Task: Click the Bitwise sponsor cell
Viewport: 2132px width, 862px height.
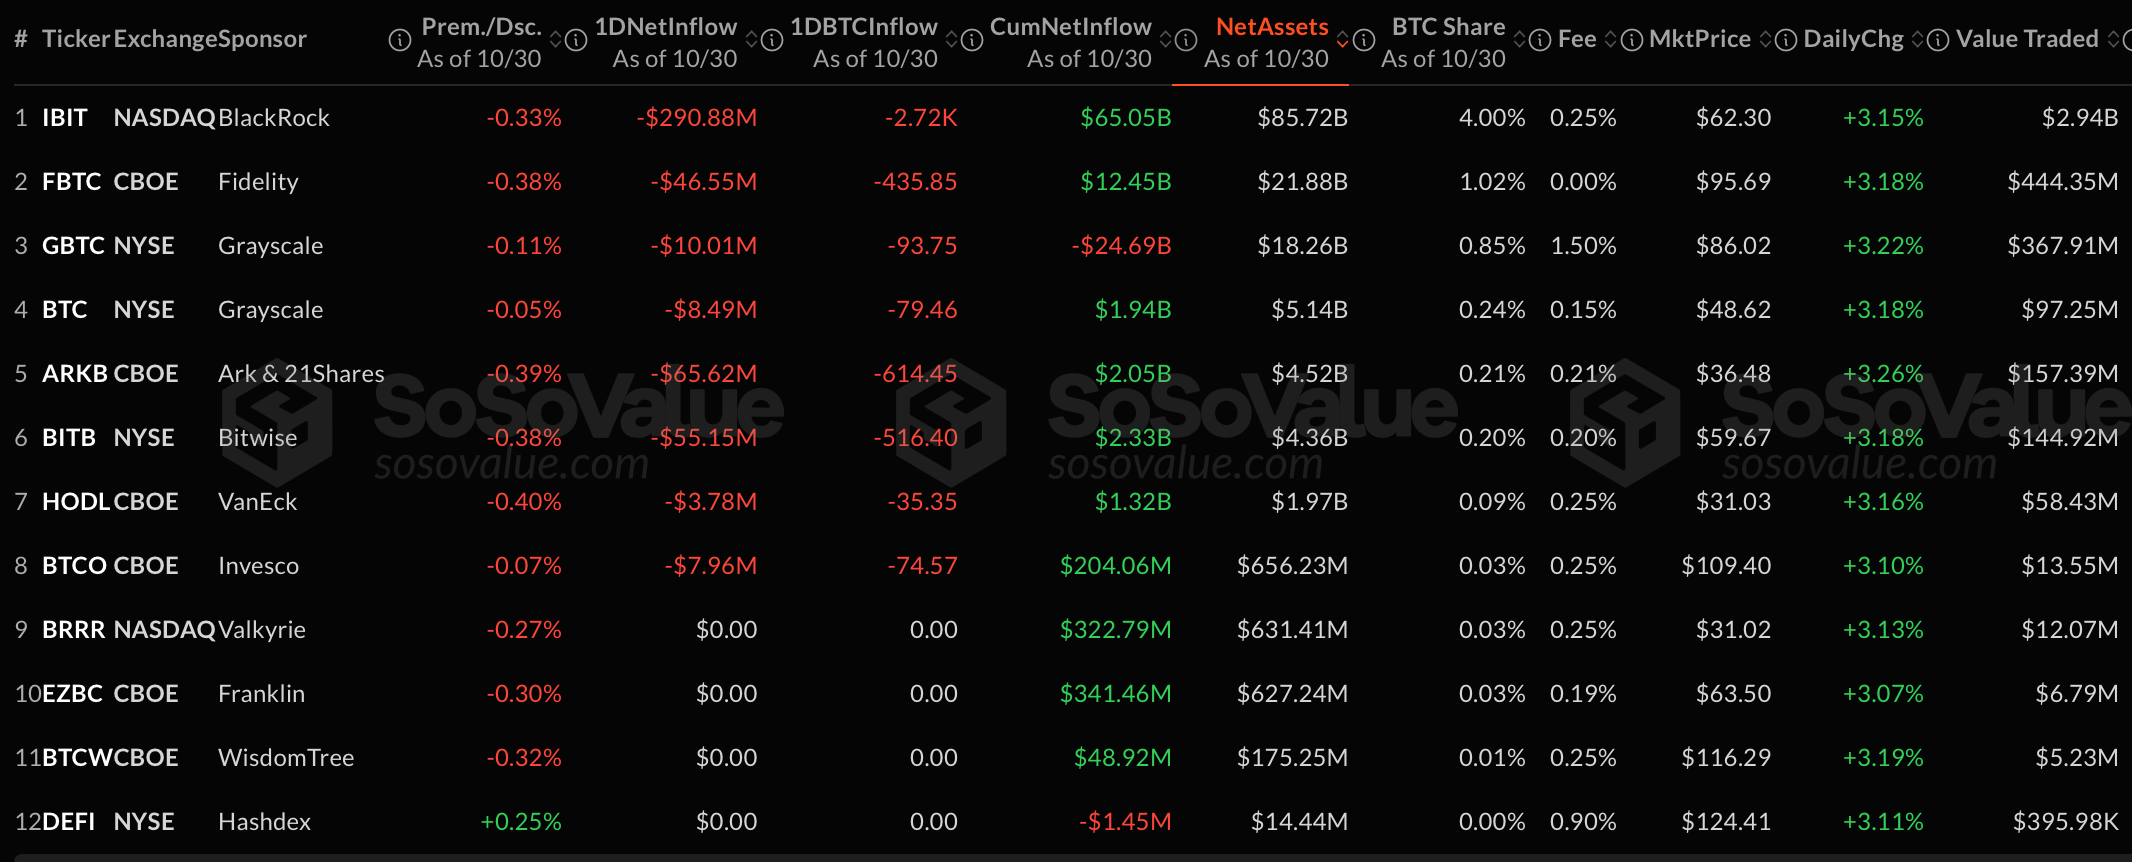Action: click(x=258, y=438)
